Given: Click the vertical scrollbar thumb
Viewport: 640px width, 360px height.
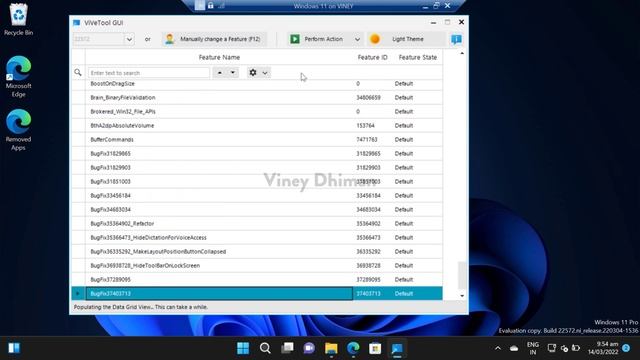Looking at the screenshot, I should pyautogui.click(x=462, y=275).
